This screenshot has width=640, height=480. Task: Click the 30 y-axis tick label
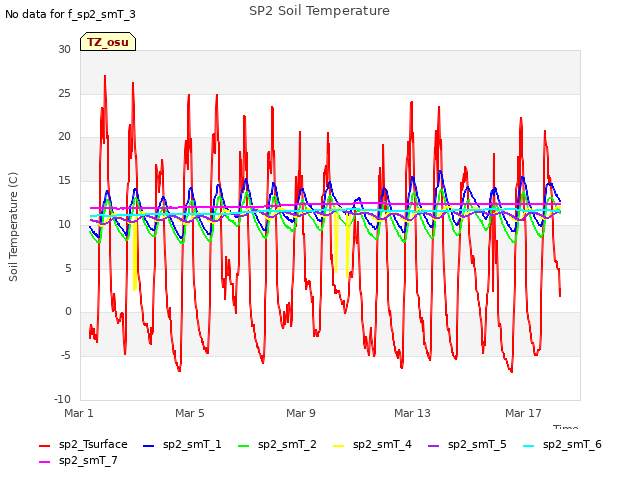click(x=64, y=49)
